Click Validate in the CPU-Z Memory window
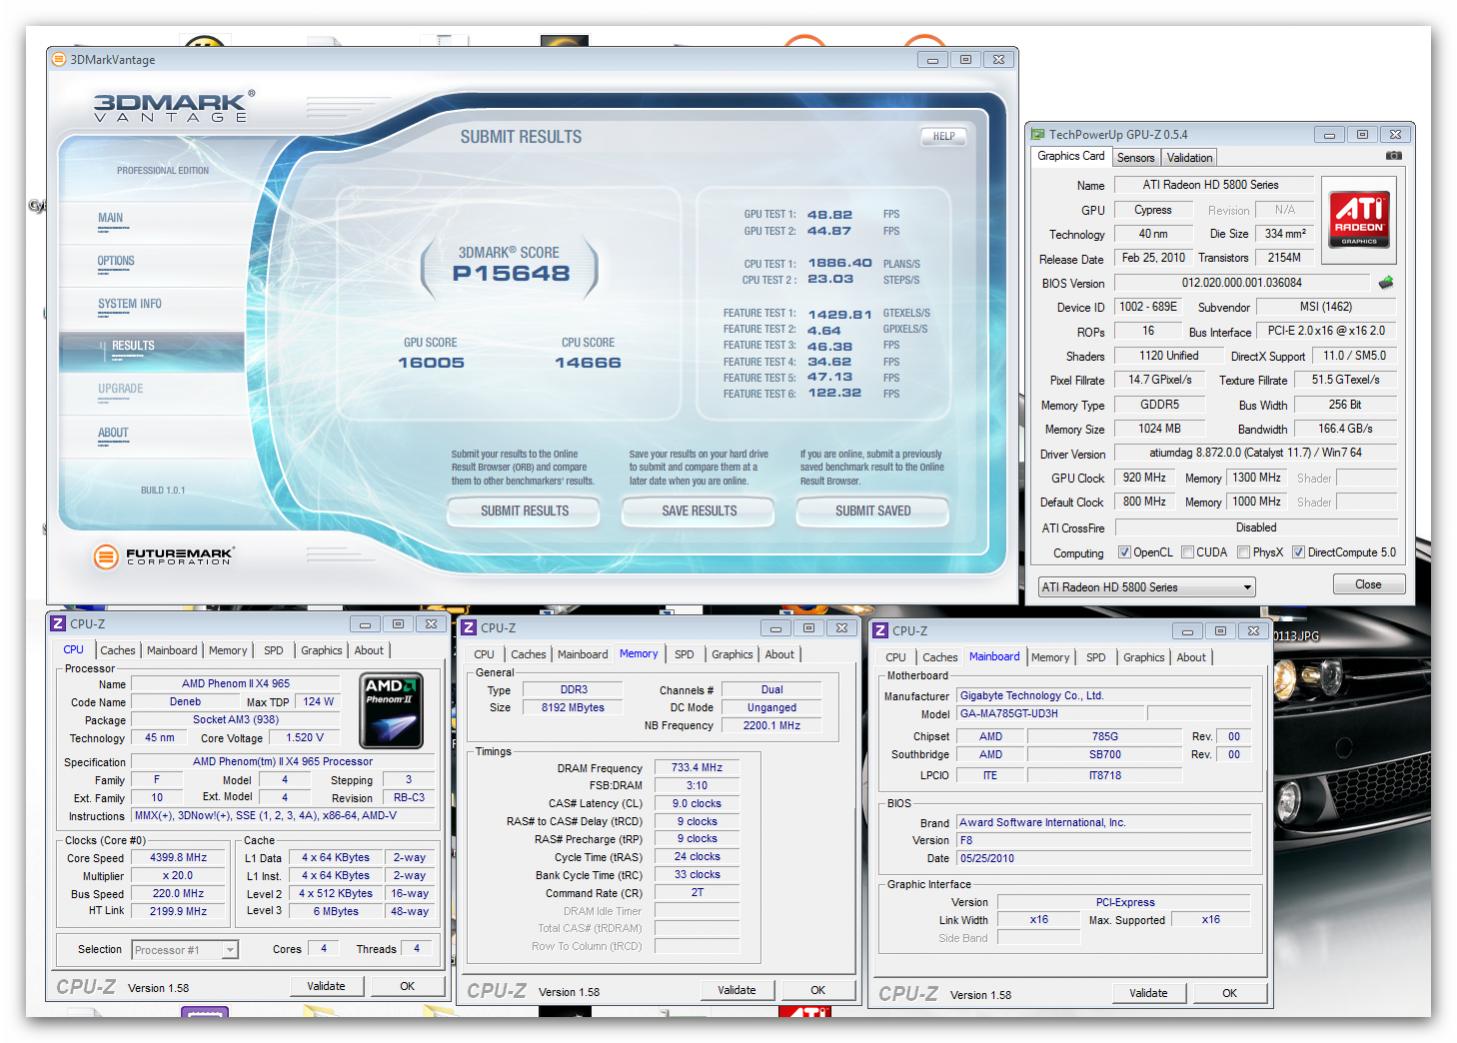Viewport: 1457px width, 1043px height. (x=737, y=990)
